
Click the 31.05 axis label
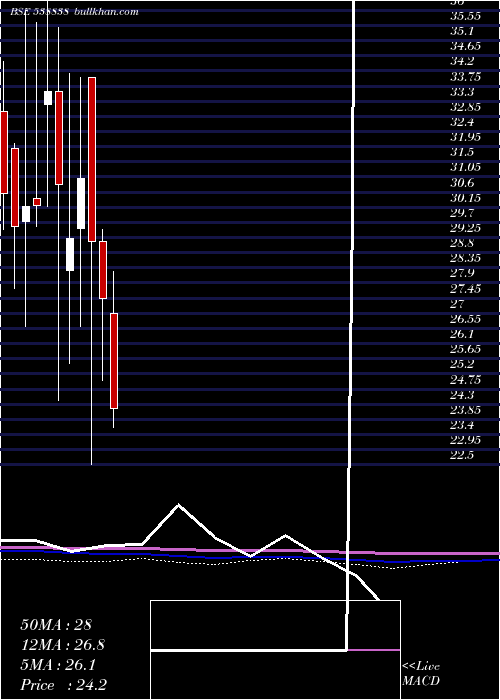[466, 167]
